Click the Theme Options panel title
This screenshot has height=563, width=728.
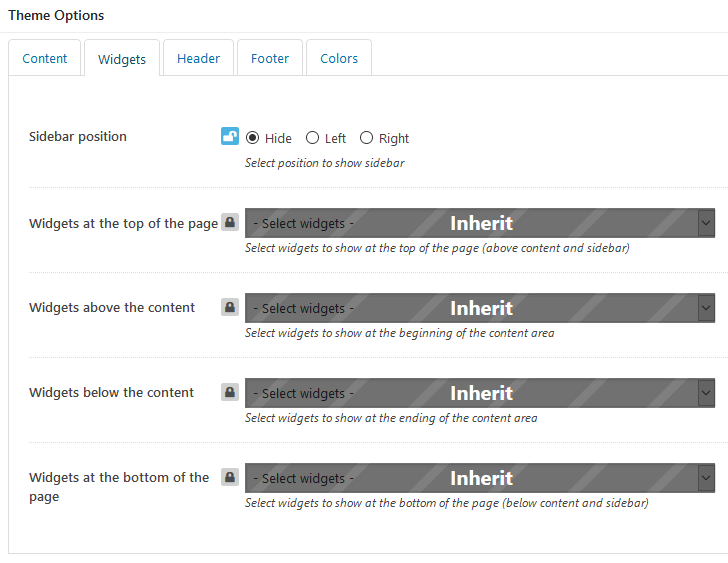point(56,15)
